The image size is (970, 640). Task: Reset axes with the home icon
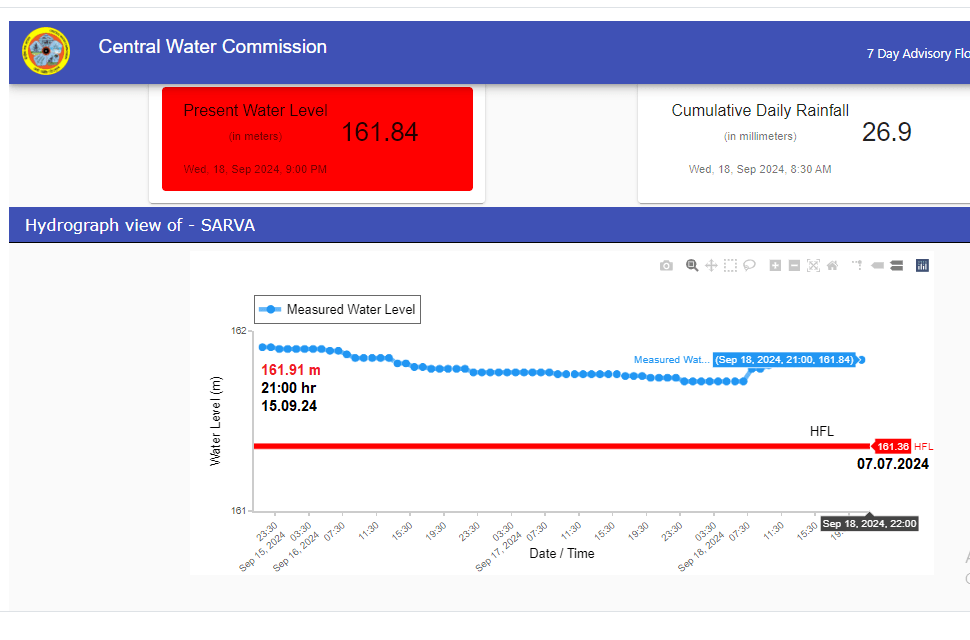click(832, 266)
